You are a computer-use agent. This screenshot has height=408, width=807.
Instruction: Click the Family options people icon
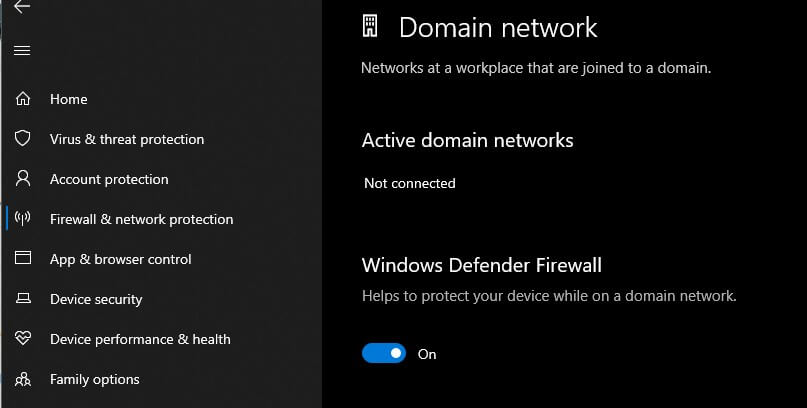[x=23, y=379]
